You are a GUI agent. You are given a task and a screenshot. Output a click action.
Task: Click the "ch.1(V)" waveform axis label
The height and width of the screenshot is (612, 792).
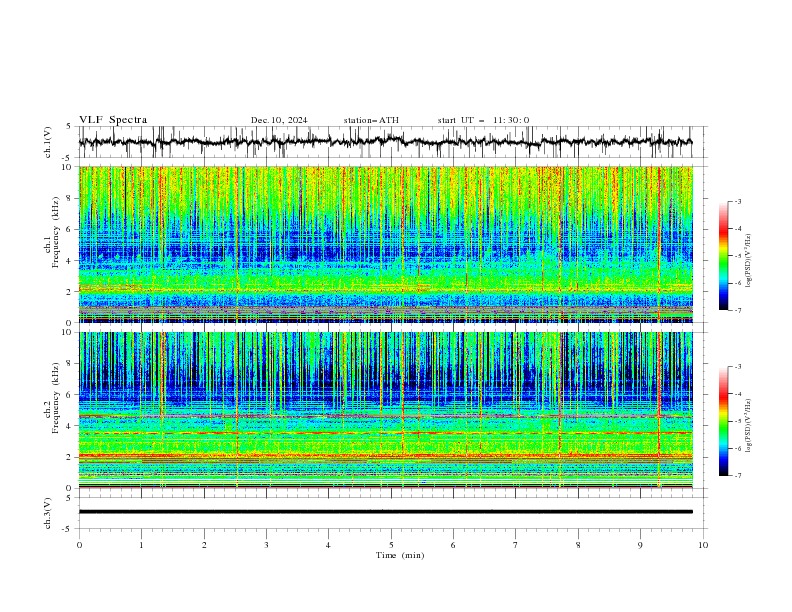click(x=48, y=142)
